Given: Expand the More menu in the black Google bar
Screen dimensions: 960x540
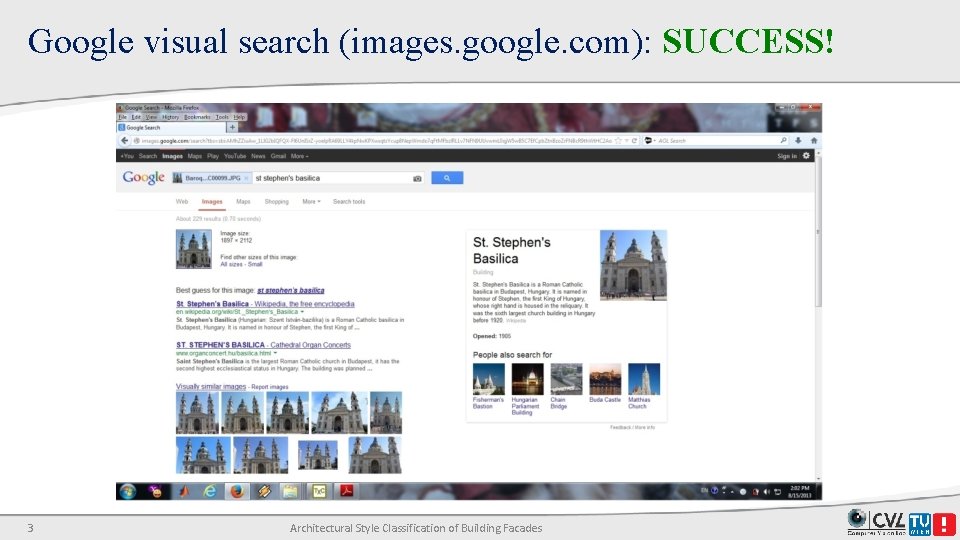Looking at the screenshot, I should (299, 156).
